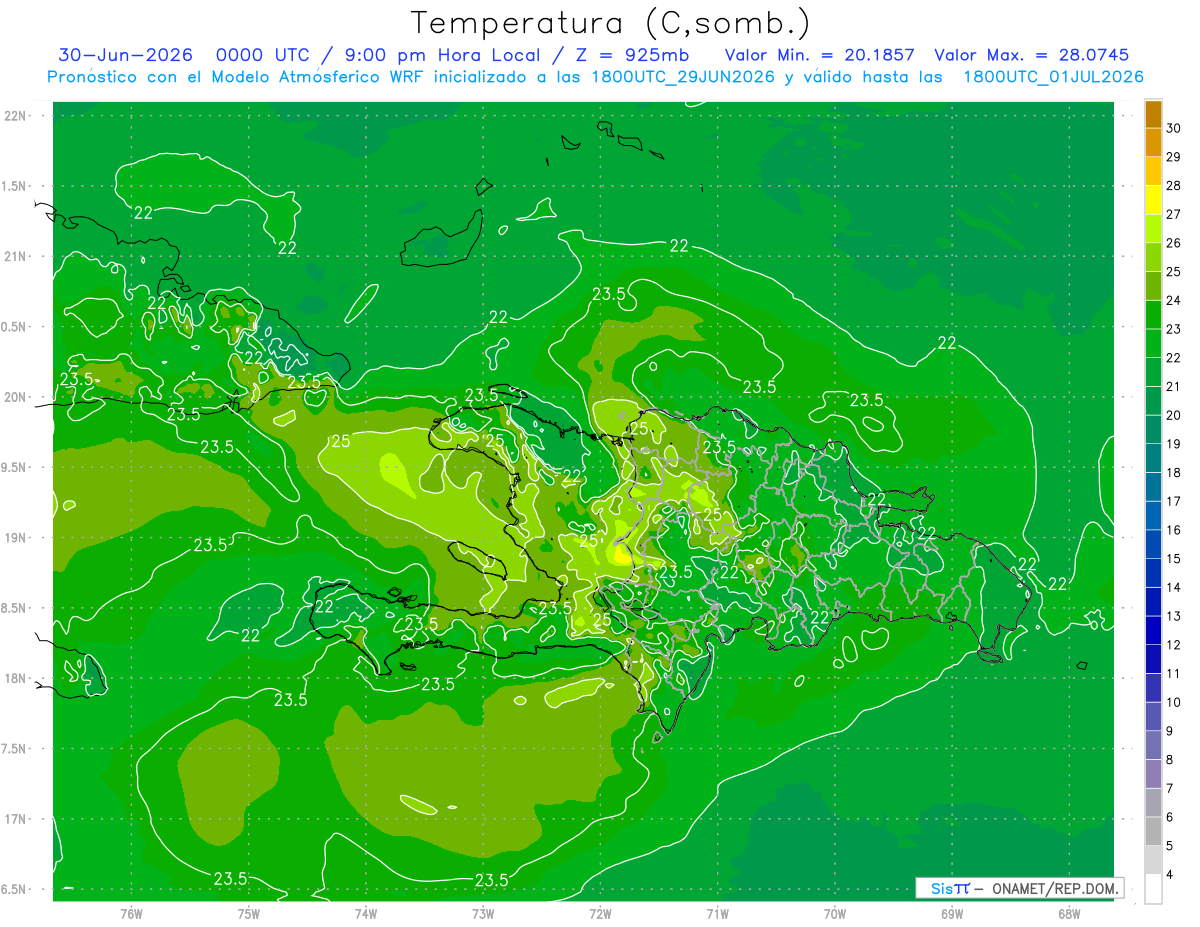The width and height of the screenshot is (1200, 927).
Task: Click the 68W longitude axis label
Action: click(1068, 913)
